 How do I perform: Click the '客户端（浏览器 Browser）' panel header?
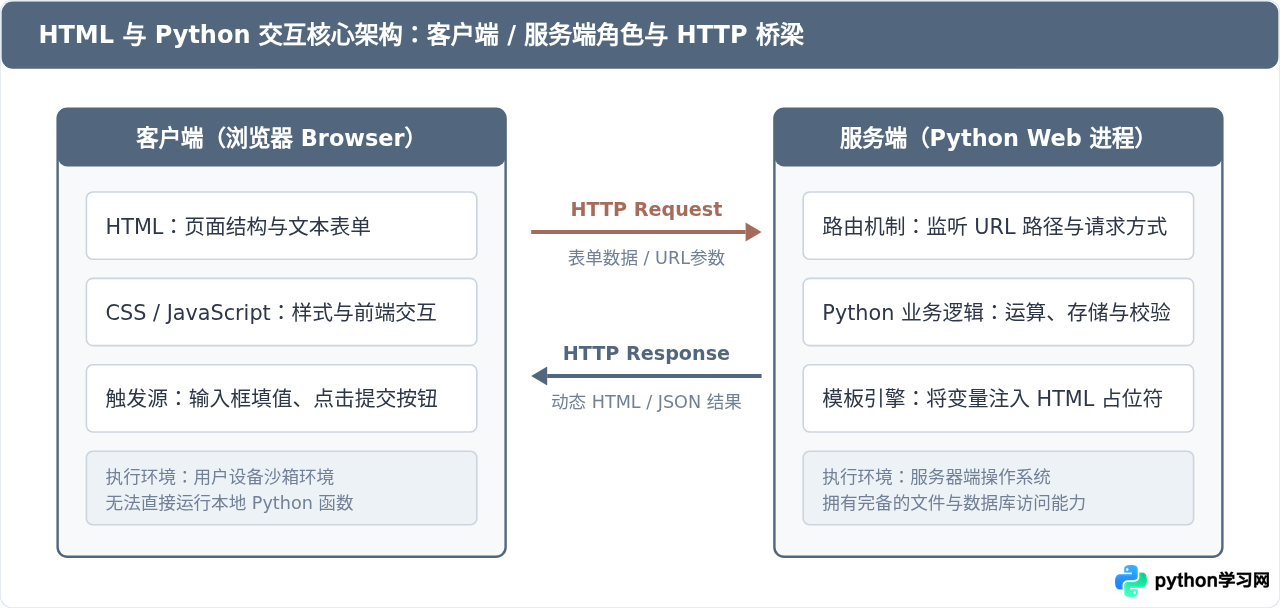point(282,138)
